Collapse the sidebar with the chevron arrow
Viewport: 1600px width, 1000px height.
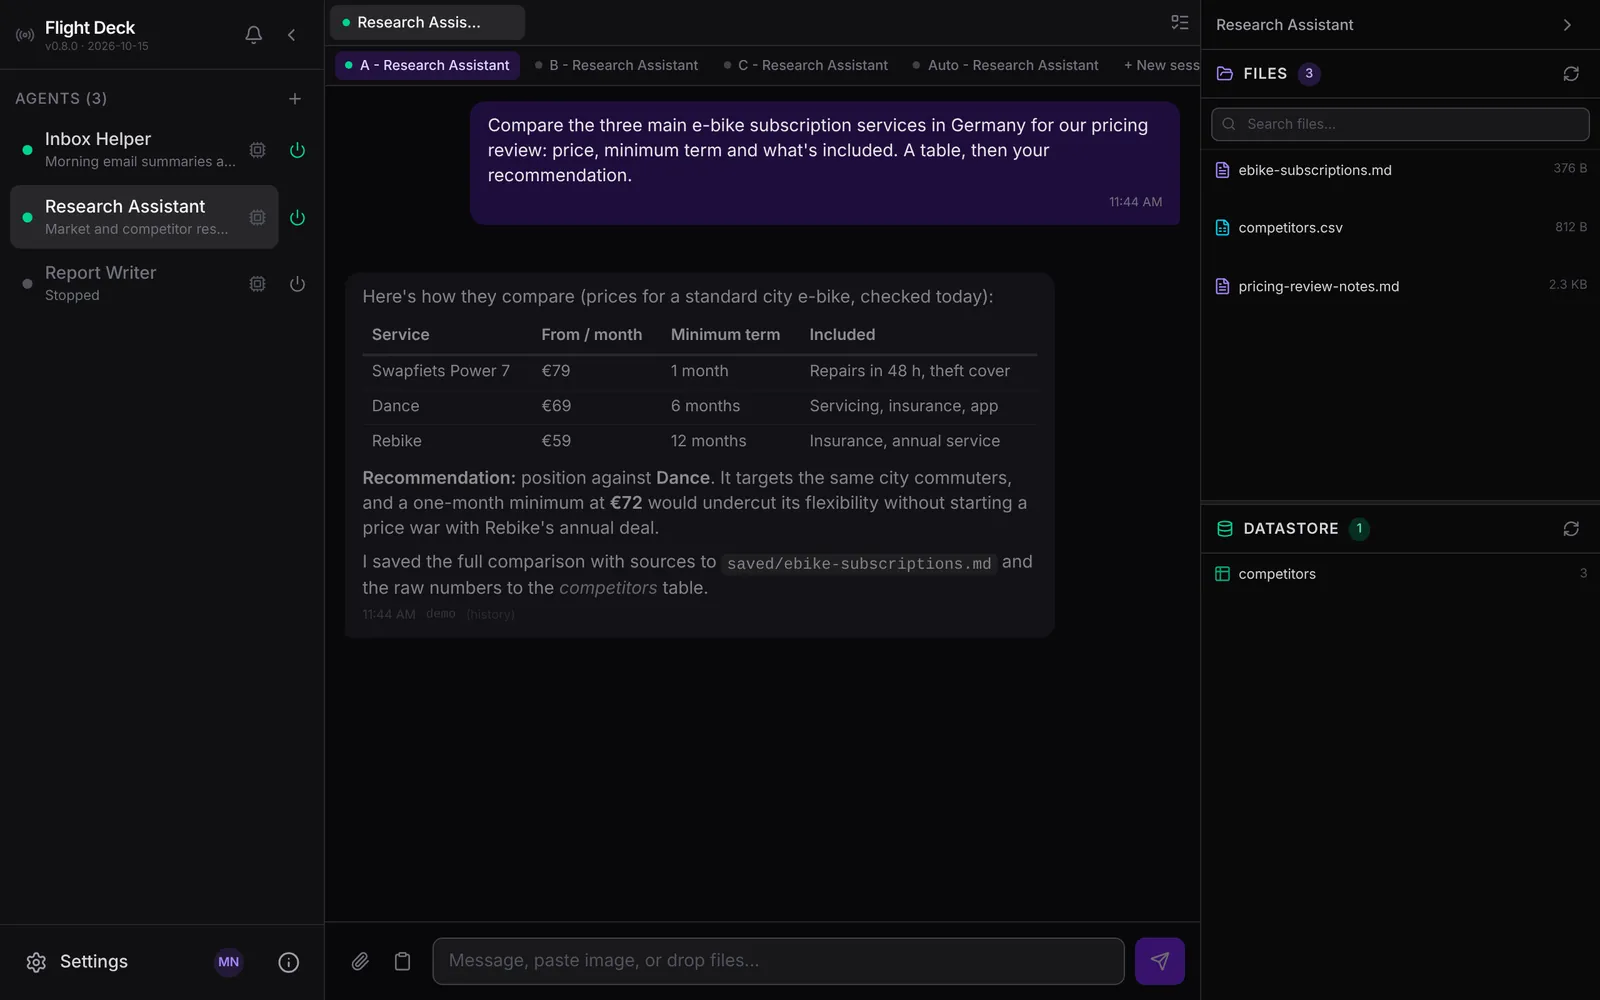pos(291,35)
